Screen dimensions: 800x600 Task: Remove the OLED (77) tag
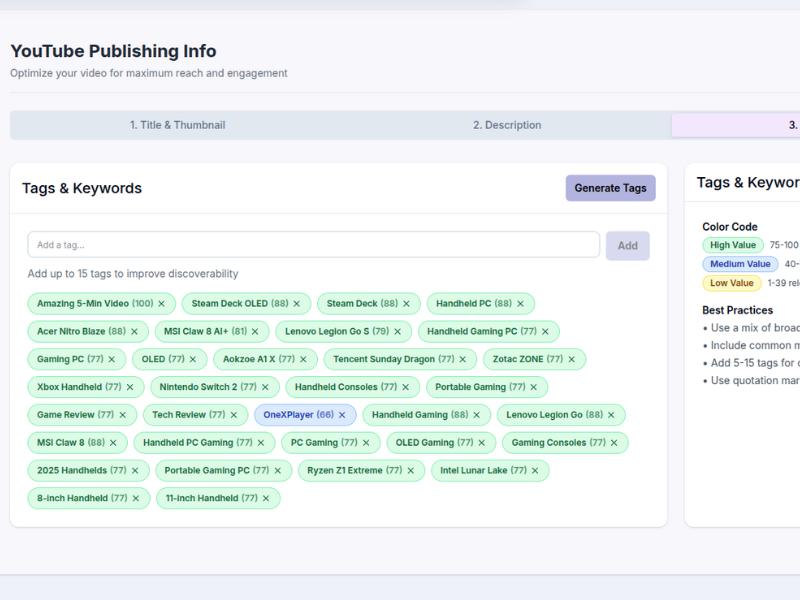coord(193,359)
